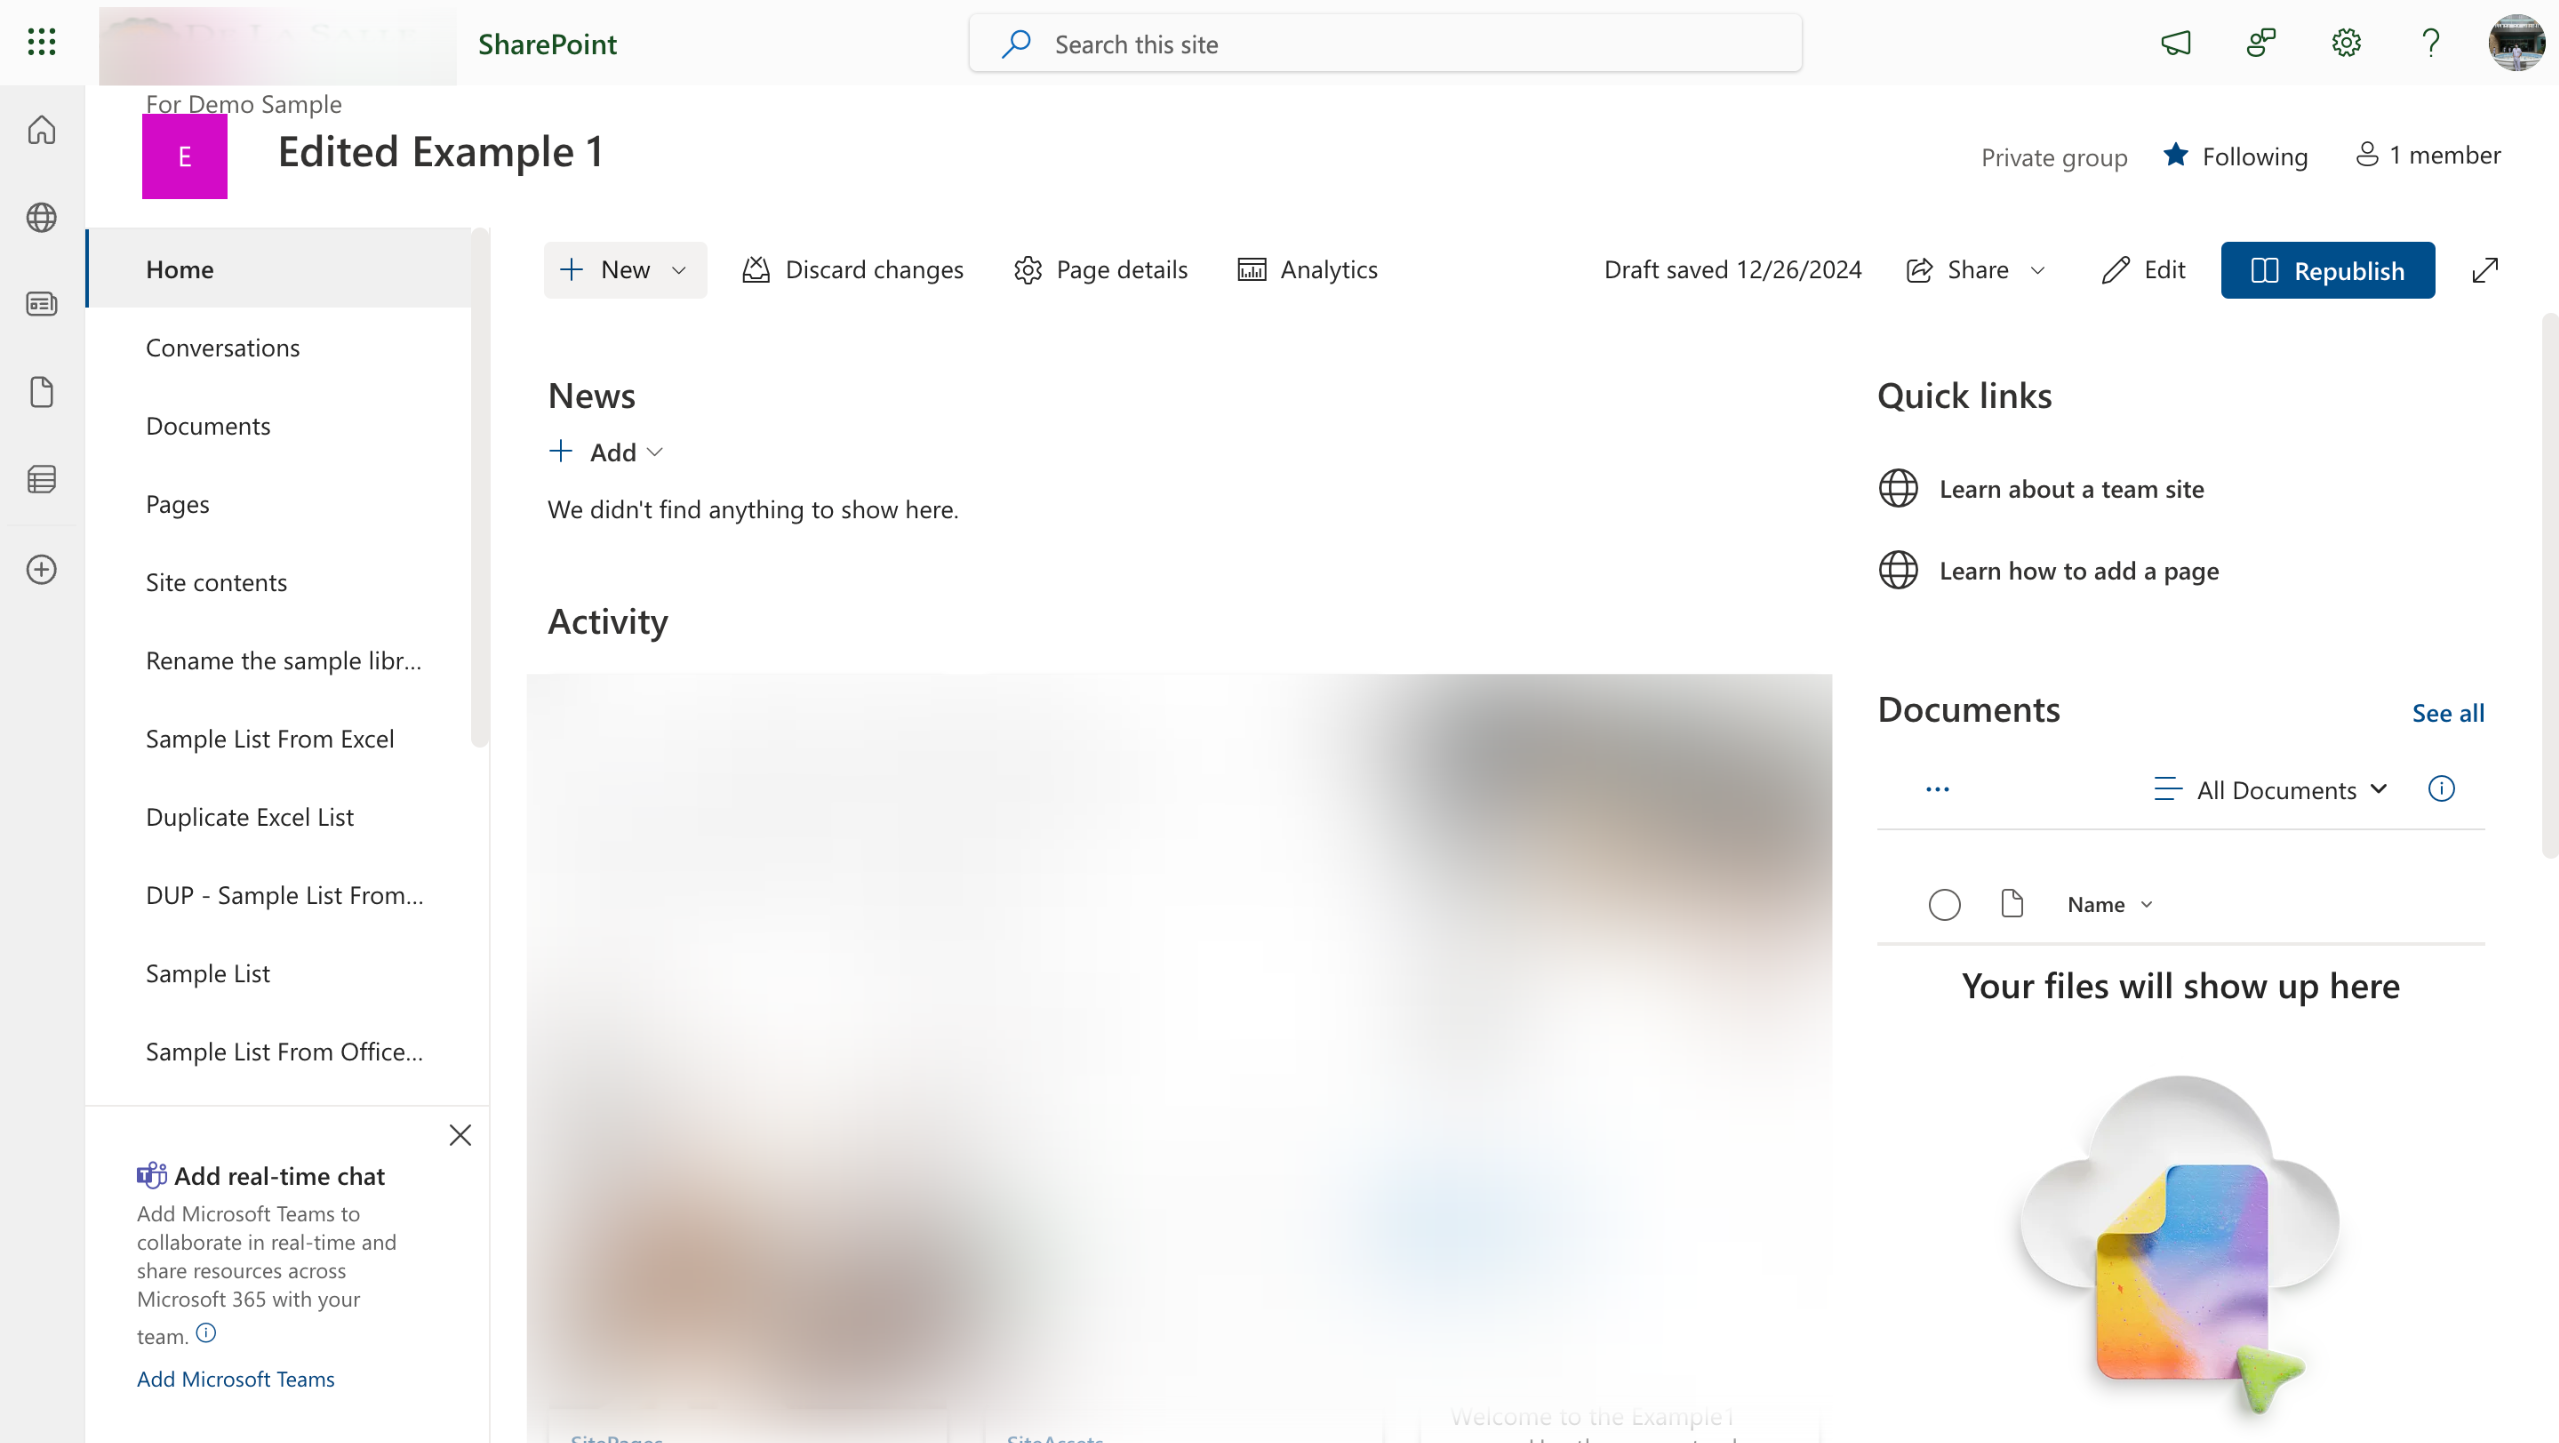Open My lists icon in left rail

(x=41, y=479)
